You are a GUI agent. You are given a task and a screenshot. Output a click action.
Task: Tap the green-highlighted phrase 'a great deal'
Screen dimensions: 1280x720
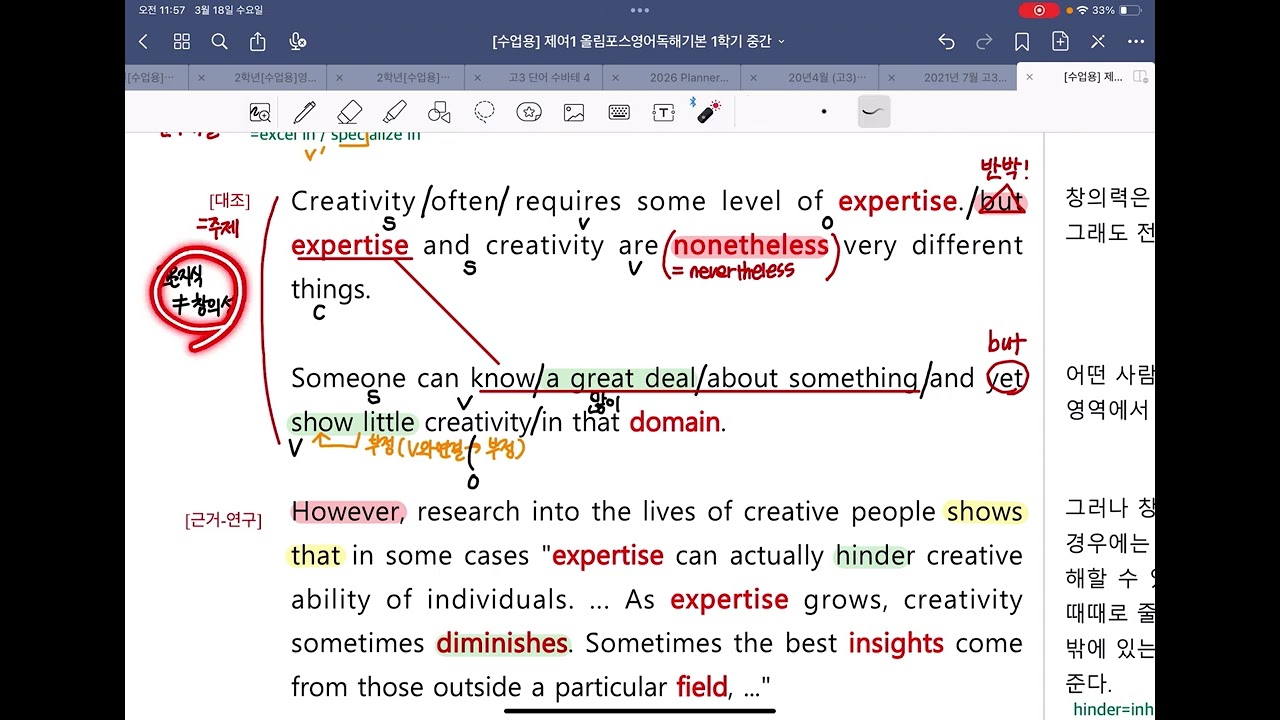tap(620, 378)
